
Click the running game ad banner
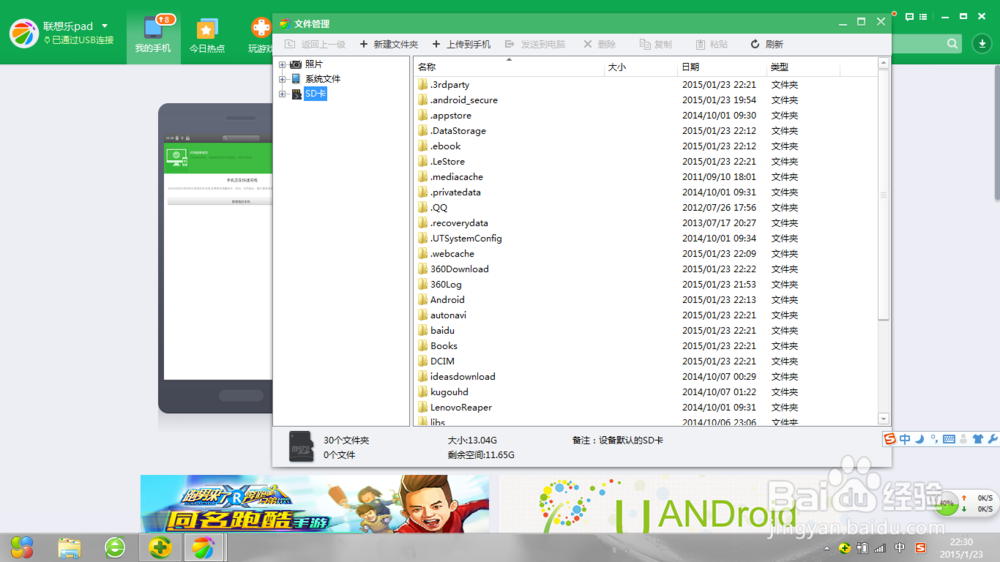point(314,503)
